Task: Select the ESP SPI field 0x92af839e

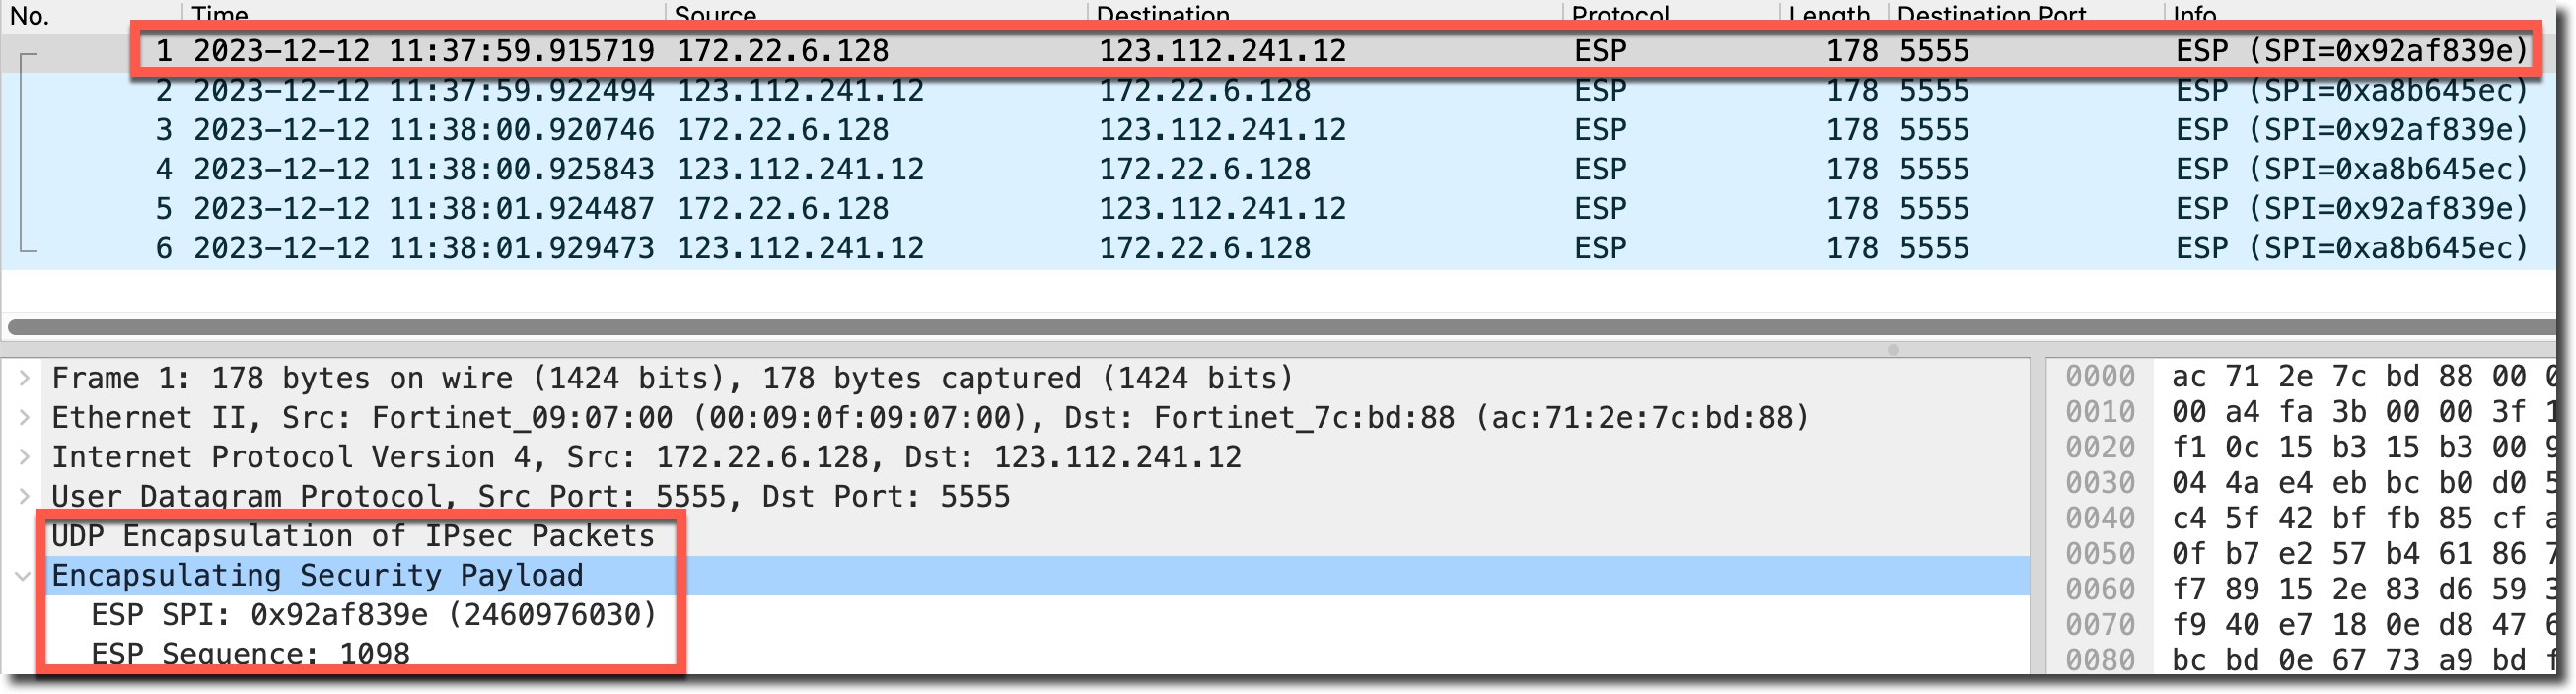Action: 373,615
